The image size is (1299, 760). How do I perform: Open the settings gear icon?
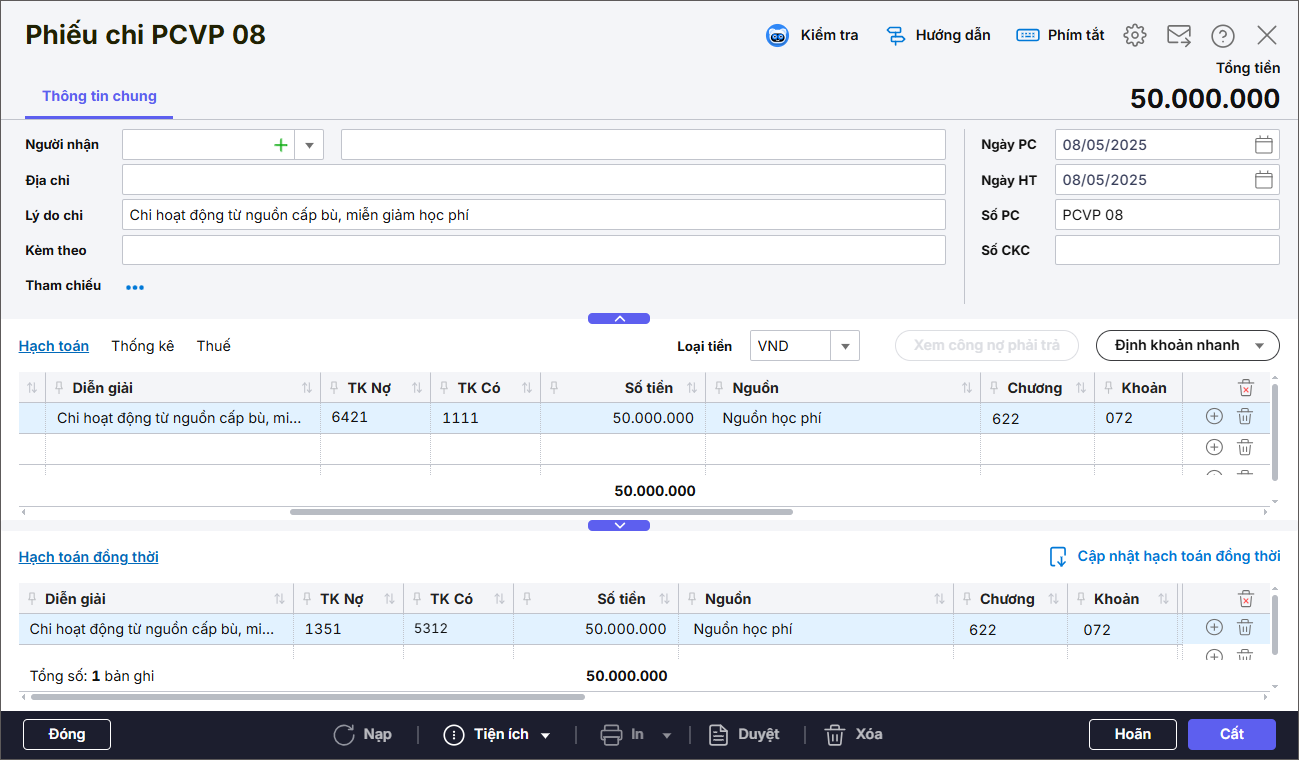pyautogui.click(x=1134, y=35)
